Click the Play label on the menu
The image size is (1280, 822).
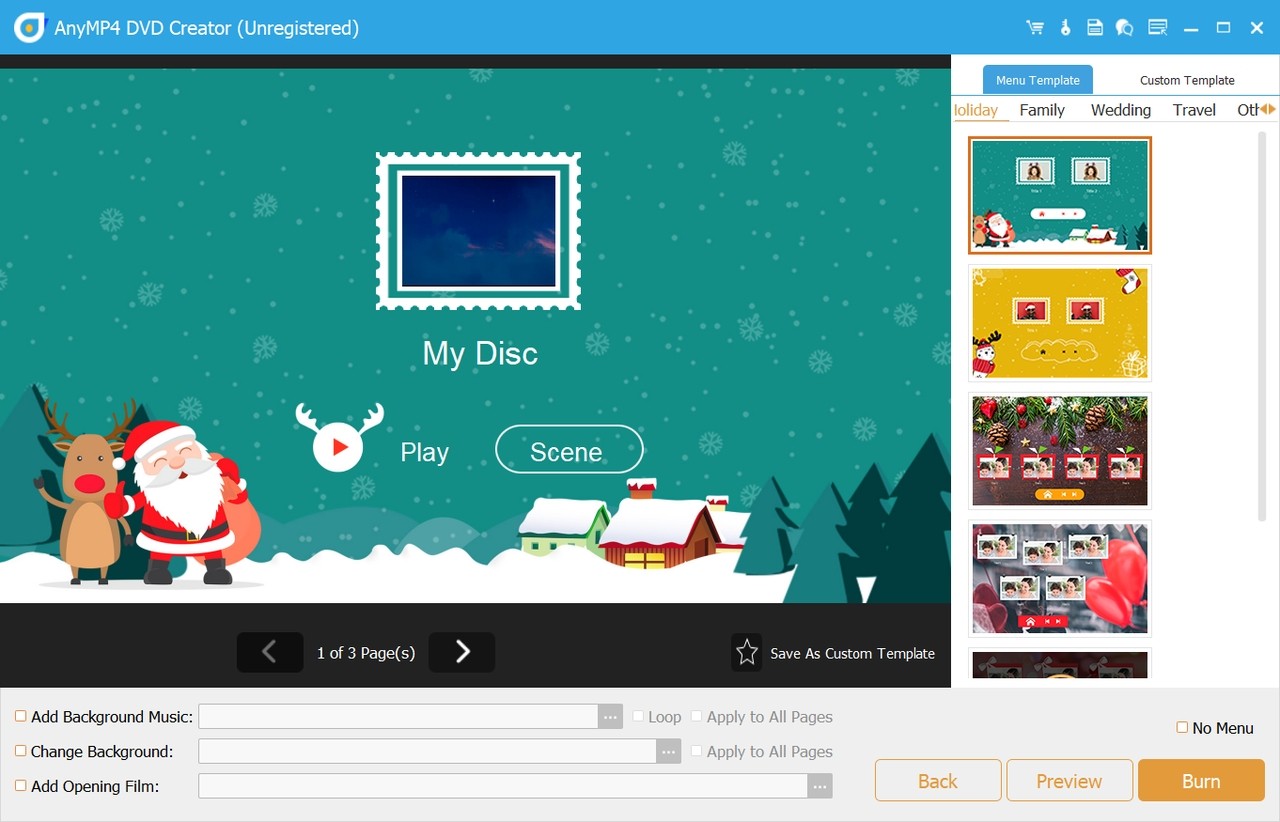click(x=424, y=453)
